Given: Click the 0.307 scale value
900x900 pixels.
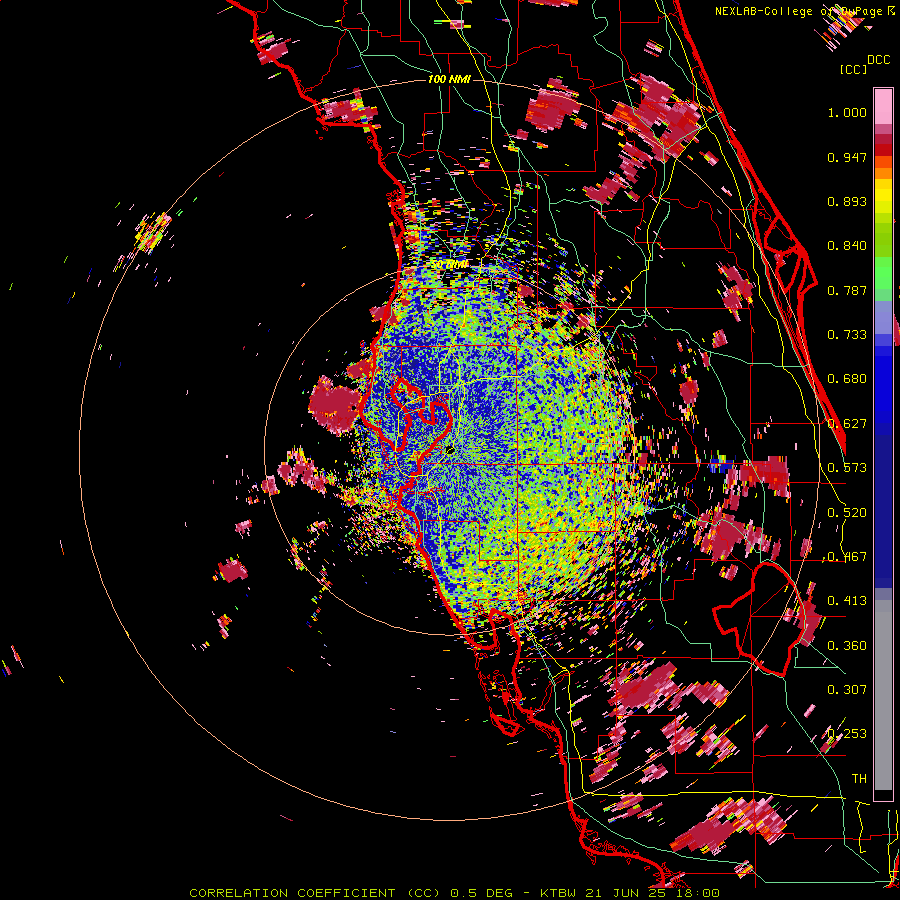Looking at the screenshot, I should [x=847, y=690].
